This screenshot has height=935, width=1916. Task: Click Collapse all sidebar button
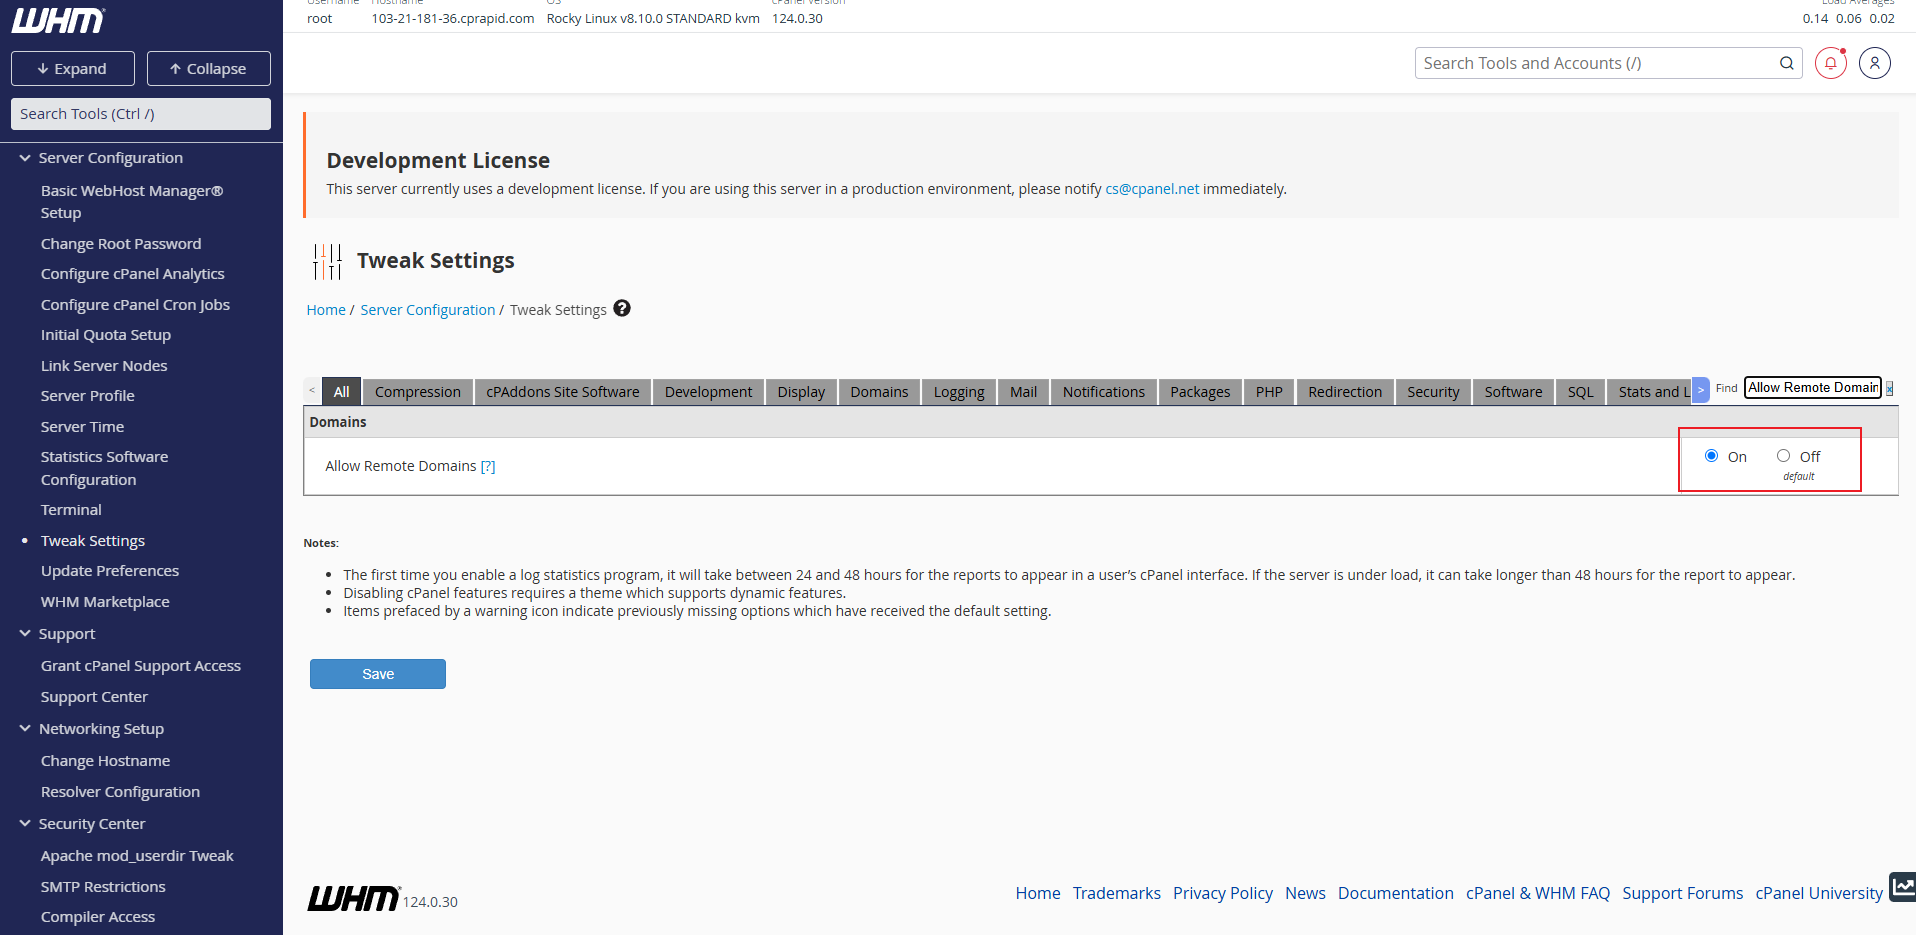point(209,68)
